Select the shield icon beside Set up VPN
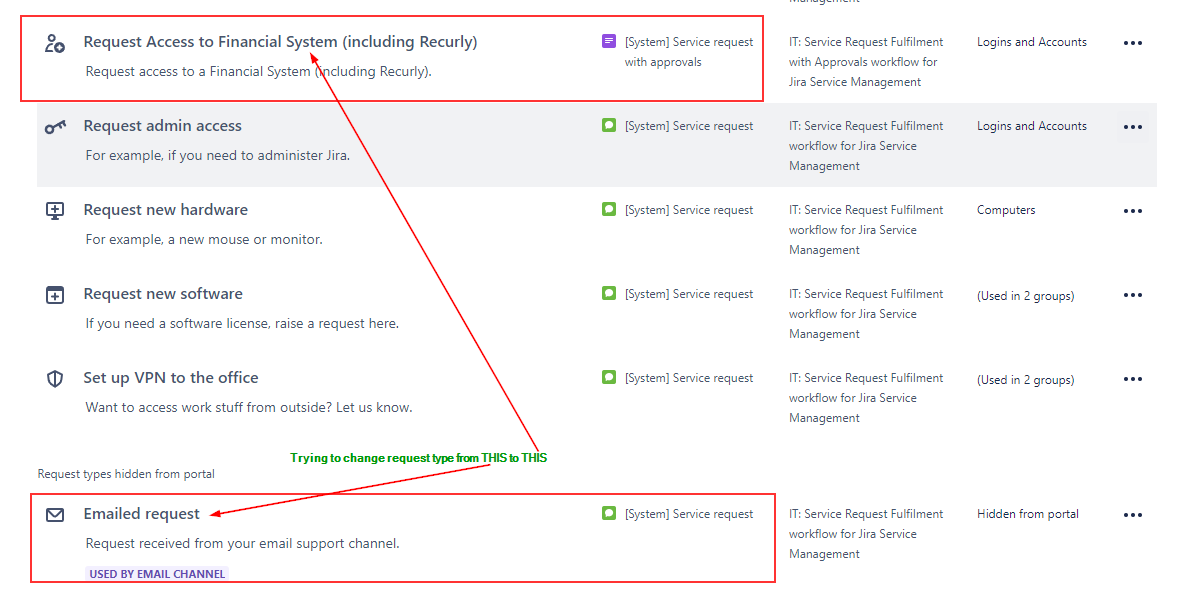 tap(53, 379)
